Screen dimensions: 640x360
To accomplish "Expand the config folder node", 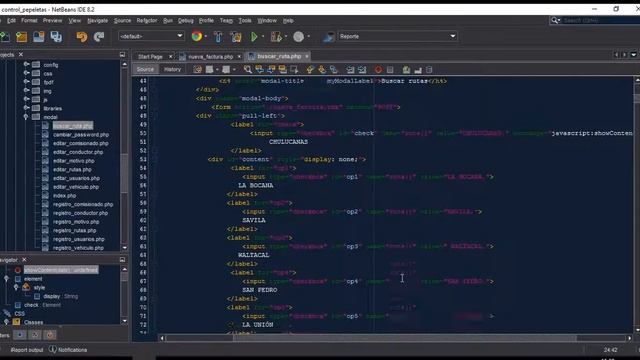I will pos(26,64).
